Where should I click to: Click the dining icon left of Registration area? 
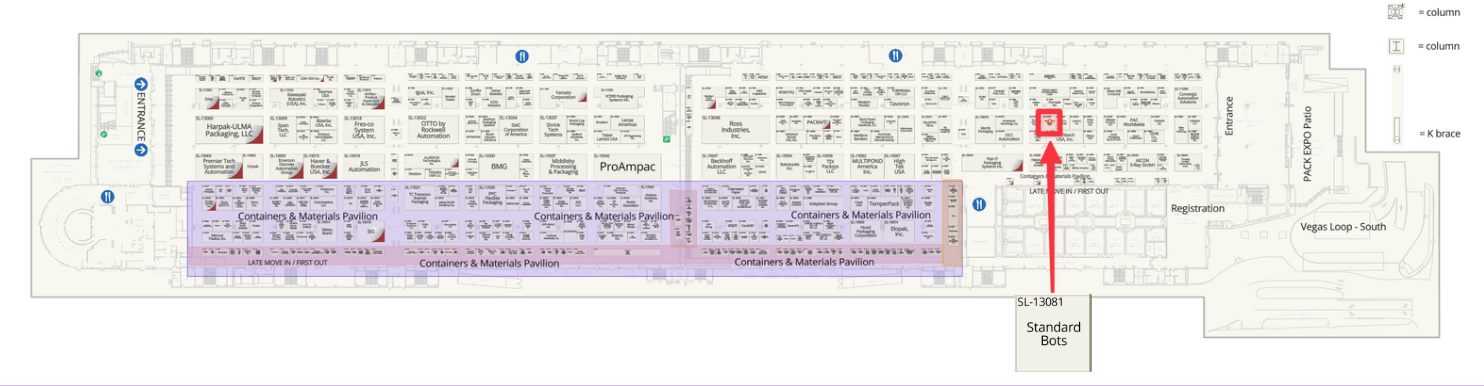coord(980,205)
